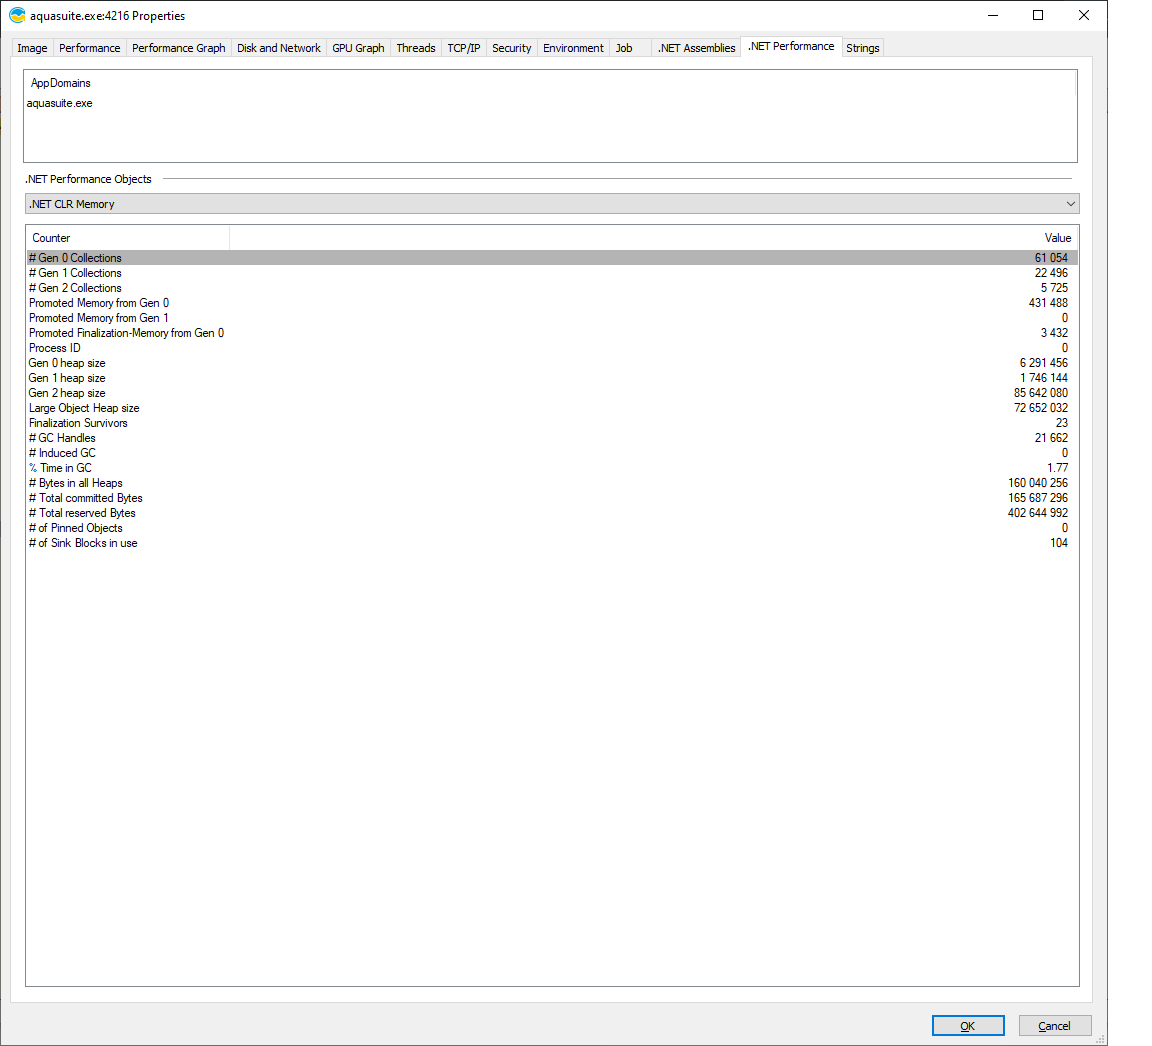Open the GPU Graph tab
Viewport: 1152px width, 1046px height.
click(x=359, y=48)
